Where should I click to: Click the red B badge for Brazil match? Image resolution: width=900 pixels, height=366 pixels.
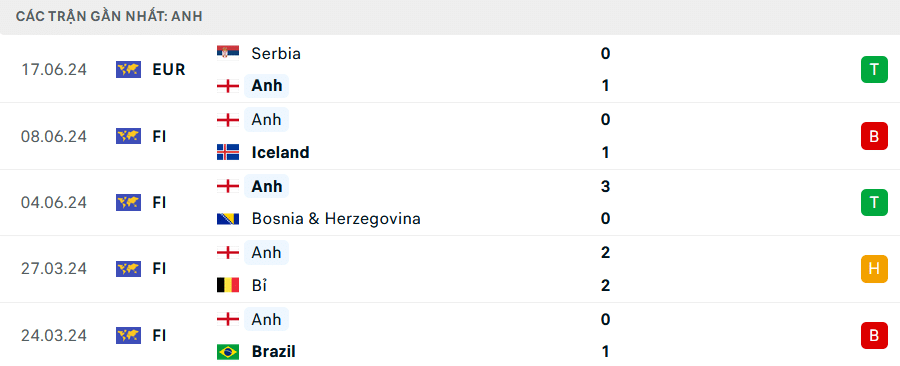(x=874, y=335)
